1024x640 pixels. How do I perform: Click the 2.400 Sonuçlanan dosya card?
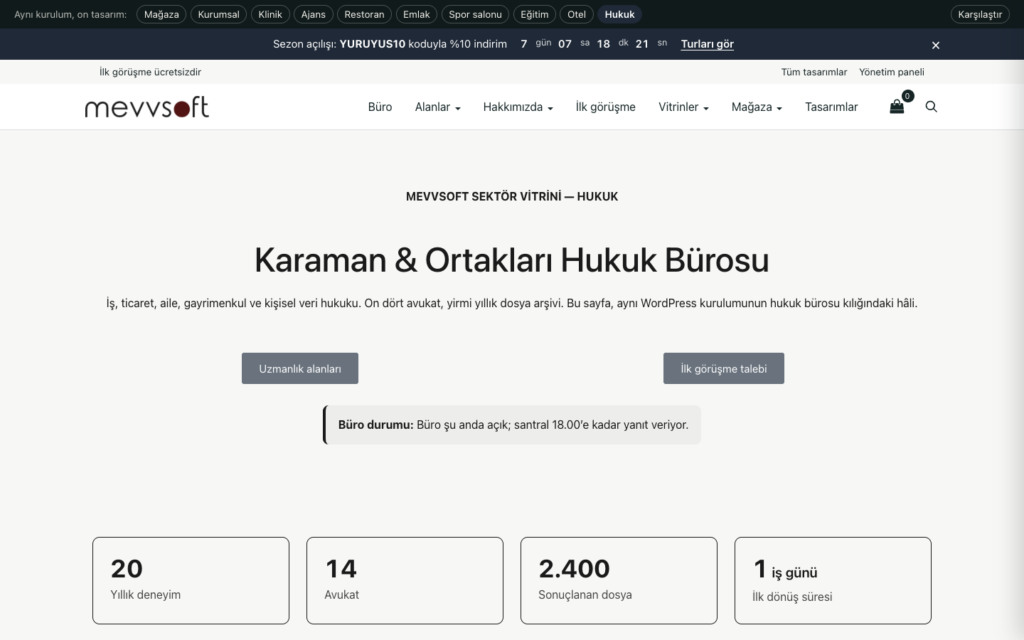click(x=618, y=581)
